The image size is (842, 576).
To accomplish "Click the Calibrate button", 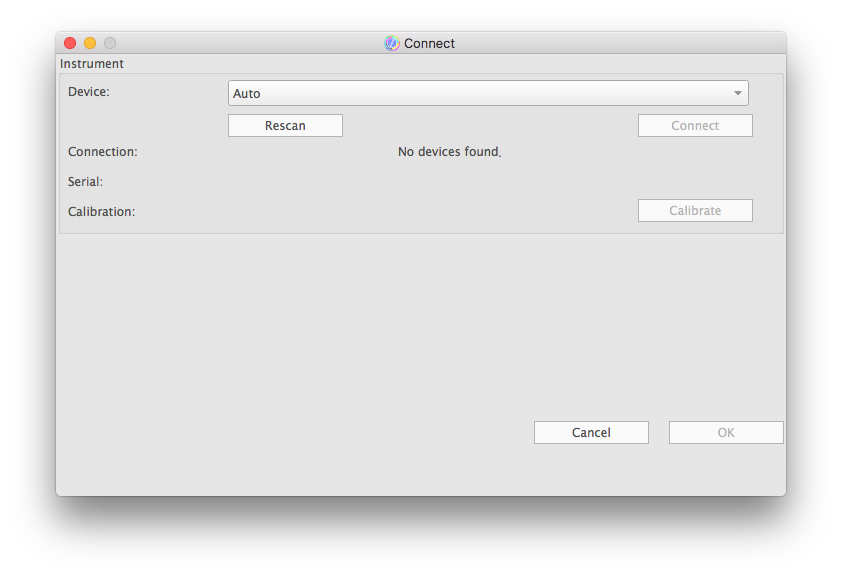I will point(695,210).
